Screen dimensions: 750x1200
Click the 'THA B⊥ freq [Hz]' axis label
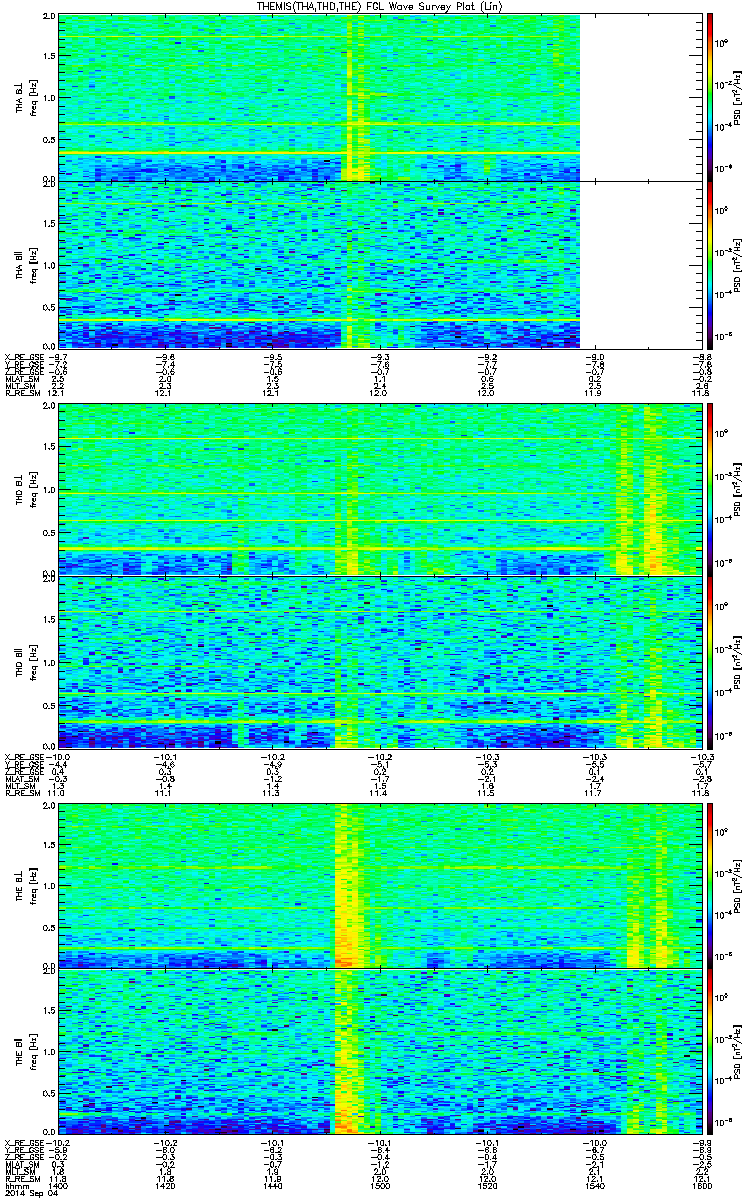coord(24,97)
